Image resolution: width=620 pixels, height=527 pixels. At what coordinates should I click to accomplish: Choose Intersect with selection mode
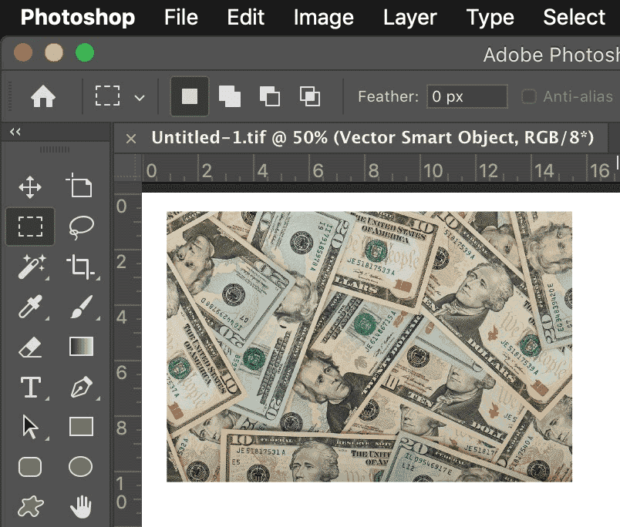[310, 96]
